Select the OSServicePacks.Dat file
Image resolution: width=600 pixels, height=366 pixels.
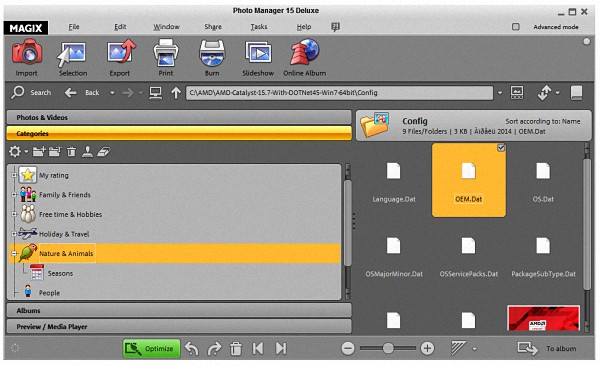pos(469,257)
